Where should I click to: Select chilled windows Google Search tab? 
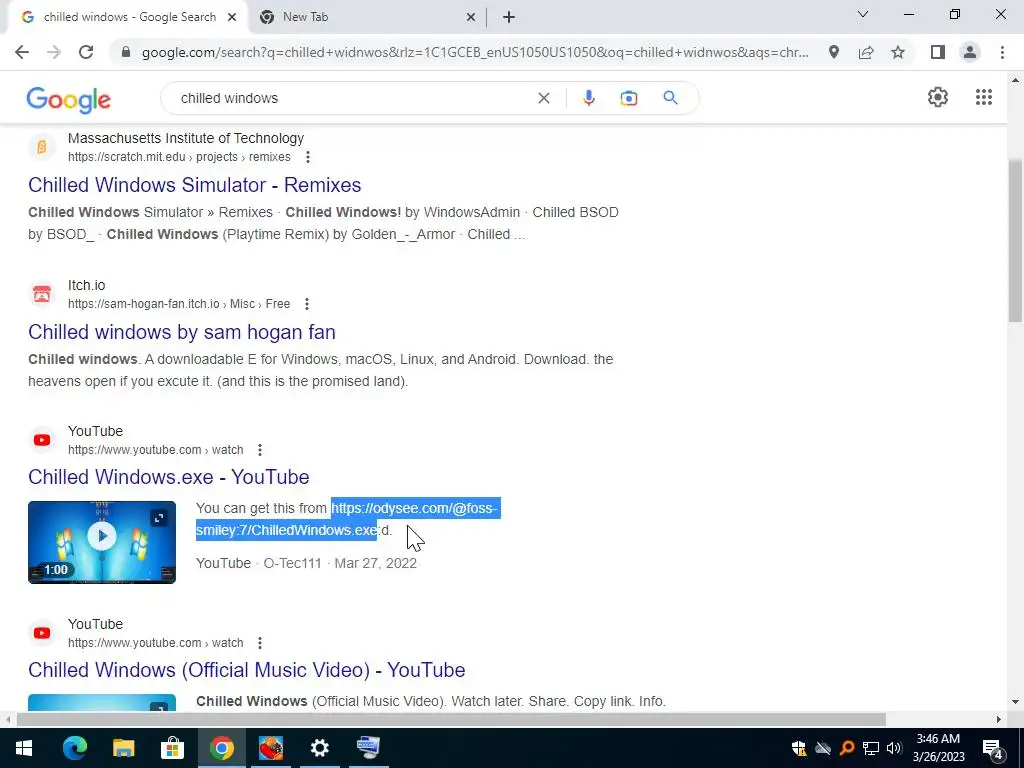pyautogui.click(x=127, y=17)
